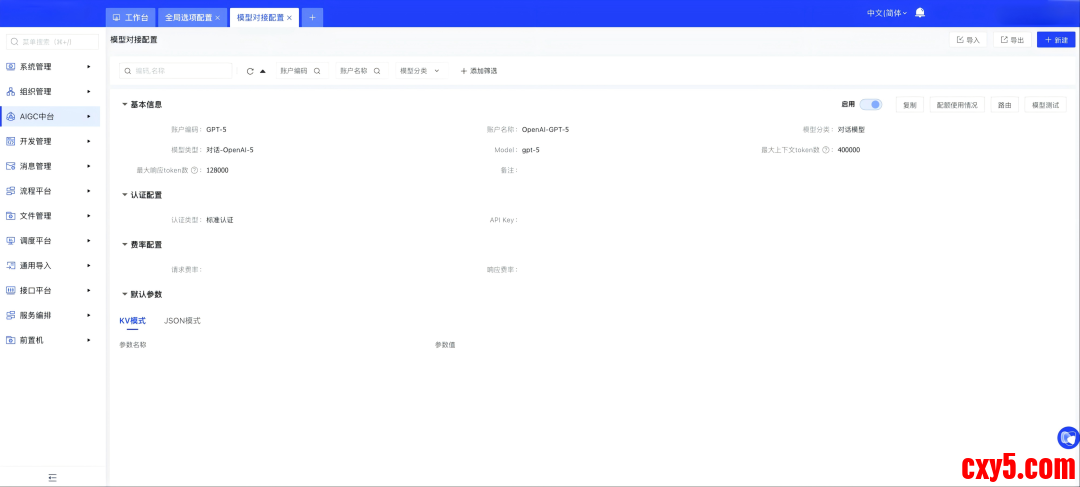
Task: Click the 账户编码 value GPT-5
Action: click(x=216, y=129)
